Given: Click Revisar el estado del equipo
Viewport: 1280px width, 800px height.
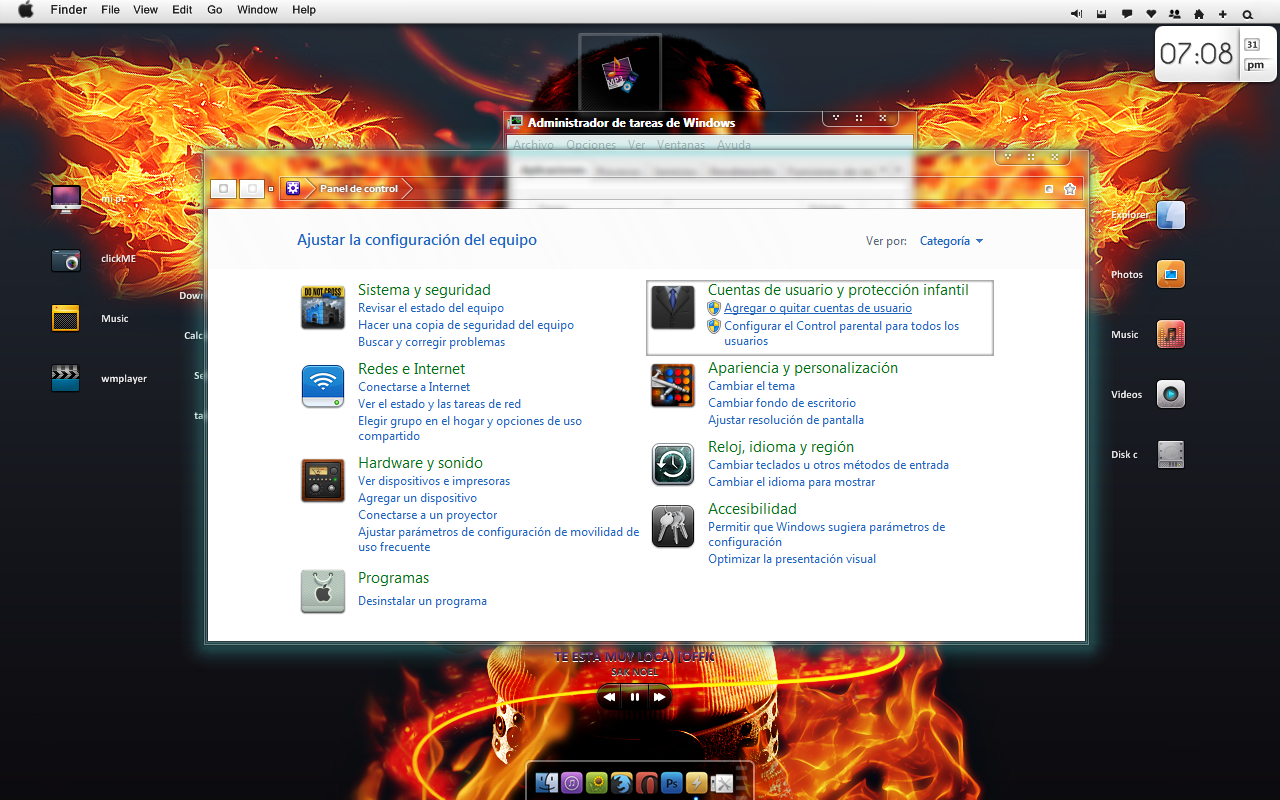Looking at the screenshot, I should pos(431,308).
